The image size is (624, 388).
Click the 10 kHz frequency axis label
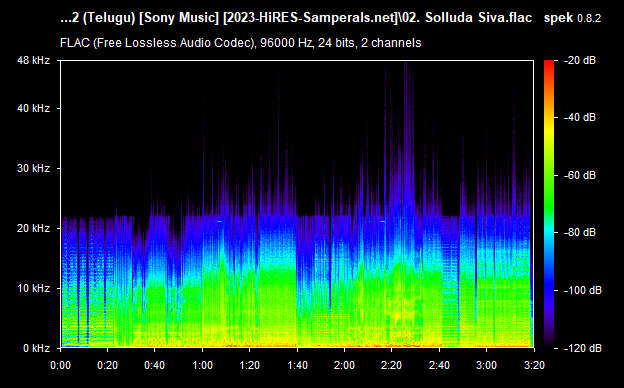[x=33, y=288]
